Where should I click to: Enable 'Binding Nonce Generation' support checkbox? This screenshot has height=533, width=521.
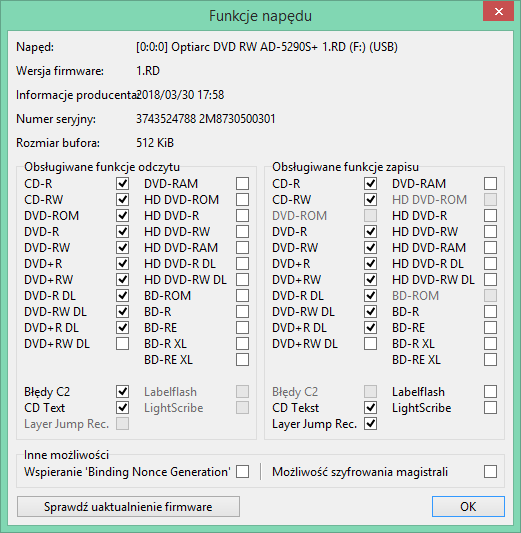point(242,472)
